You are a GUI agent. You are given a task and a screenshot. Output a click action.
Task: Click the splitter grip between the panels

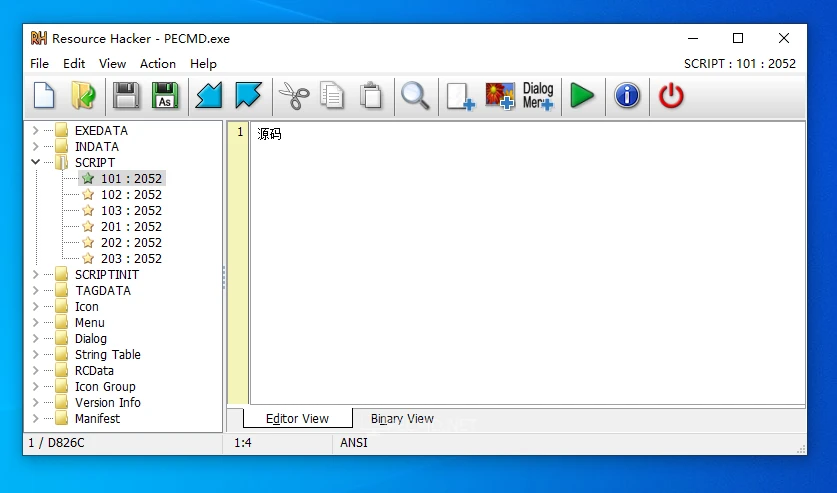224,277
